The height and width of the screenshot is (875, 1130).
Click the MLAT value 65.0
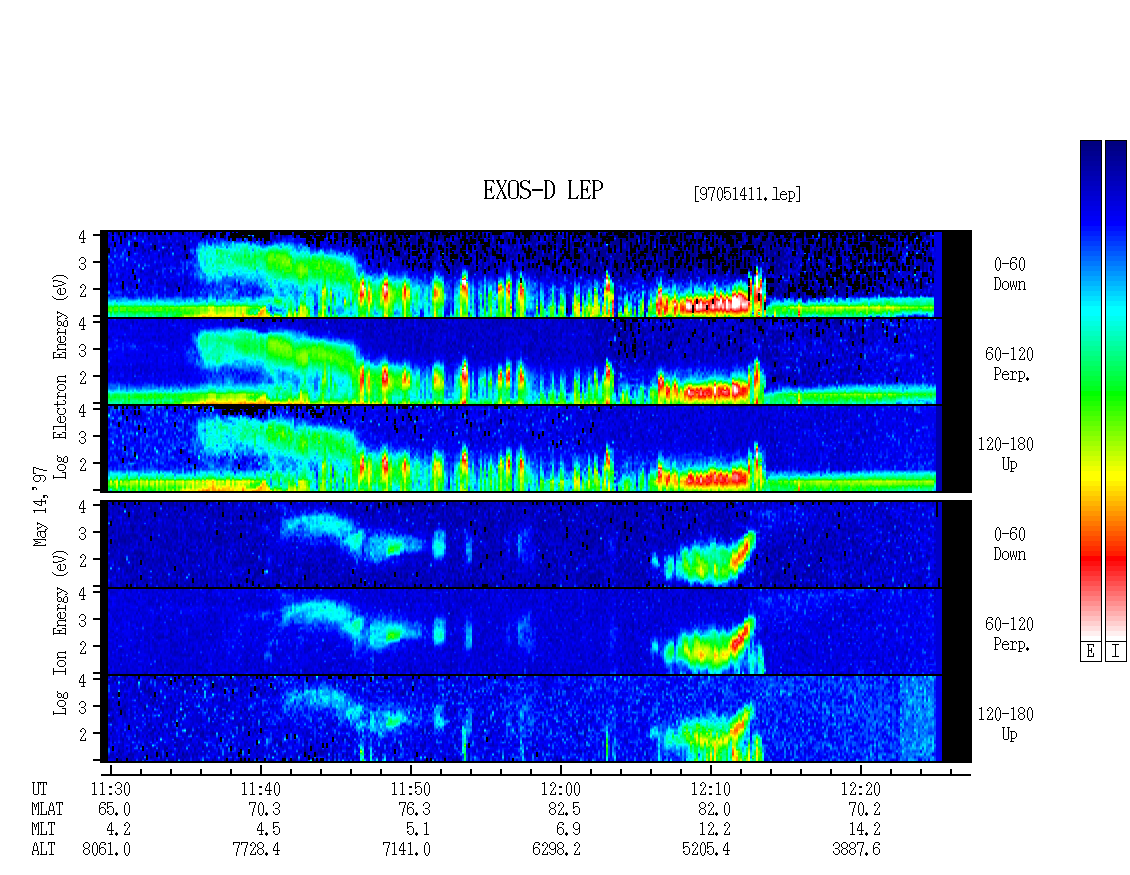[x=115, y=809]
